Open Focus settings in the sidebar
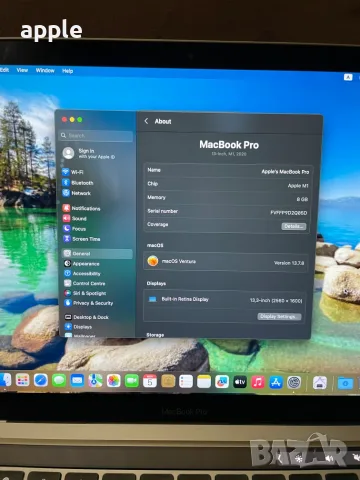Viewport: 360px width, 480px height. 74,229
